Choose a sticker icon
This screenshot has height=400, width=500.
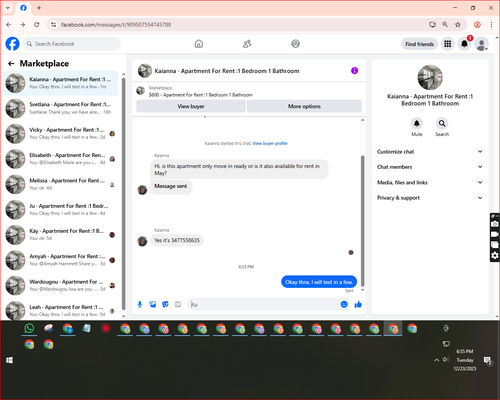click(x=165, y=304)
